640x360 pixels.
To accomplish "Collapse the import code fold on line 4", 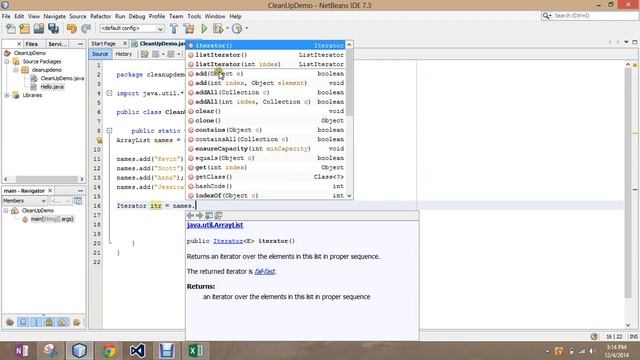I will 109,93.
